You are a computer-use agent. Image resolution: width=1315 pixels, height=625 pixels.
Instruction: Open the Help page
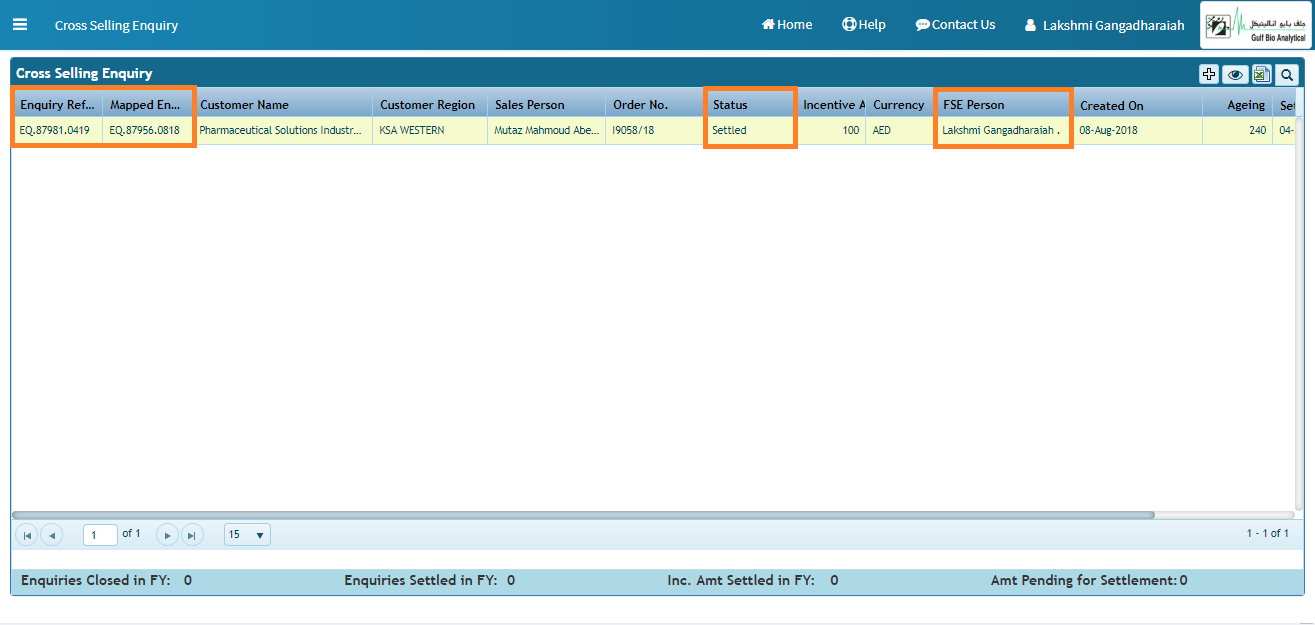tap(864, 25)
